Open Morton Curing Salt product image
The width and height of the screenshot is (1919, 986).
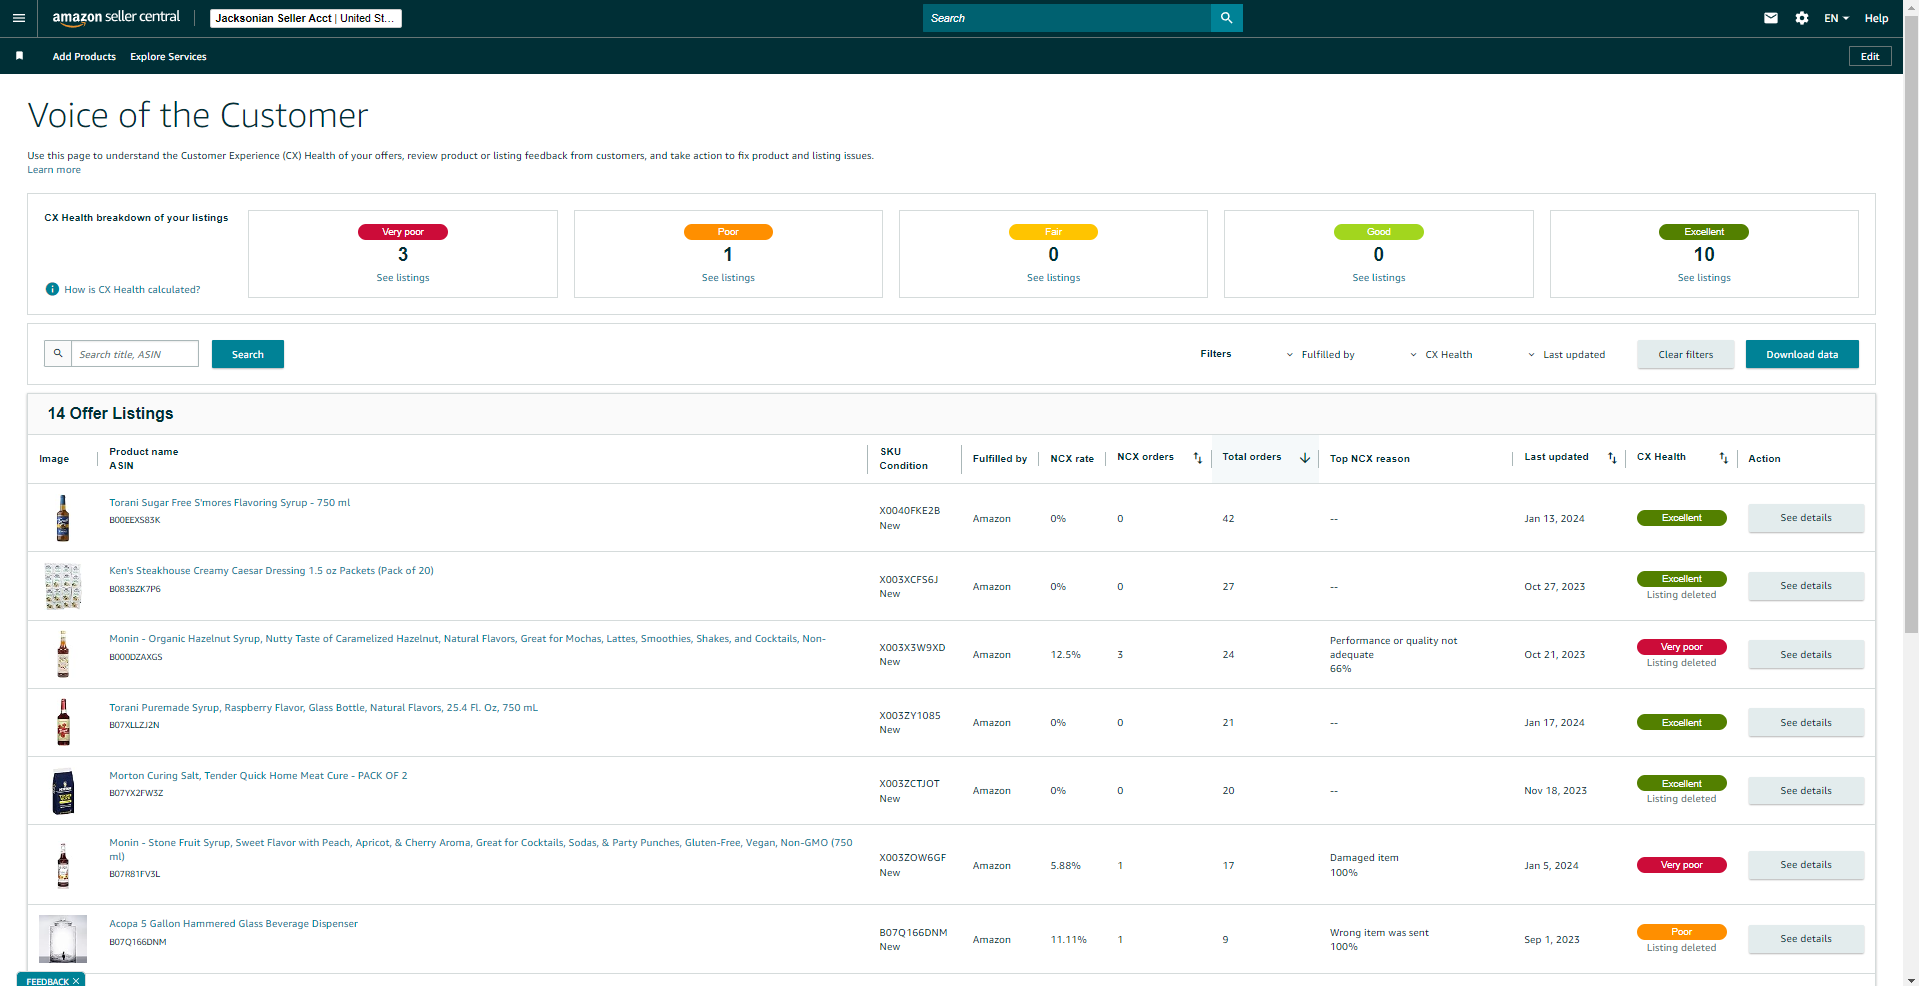[63, 791]
